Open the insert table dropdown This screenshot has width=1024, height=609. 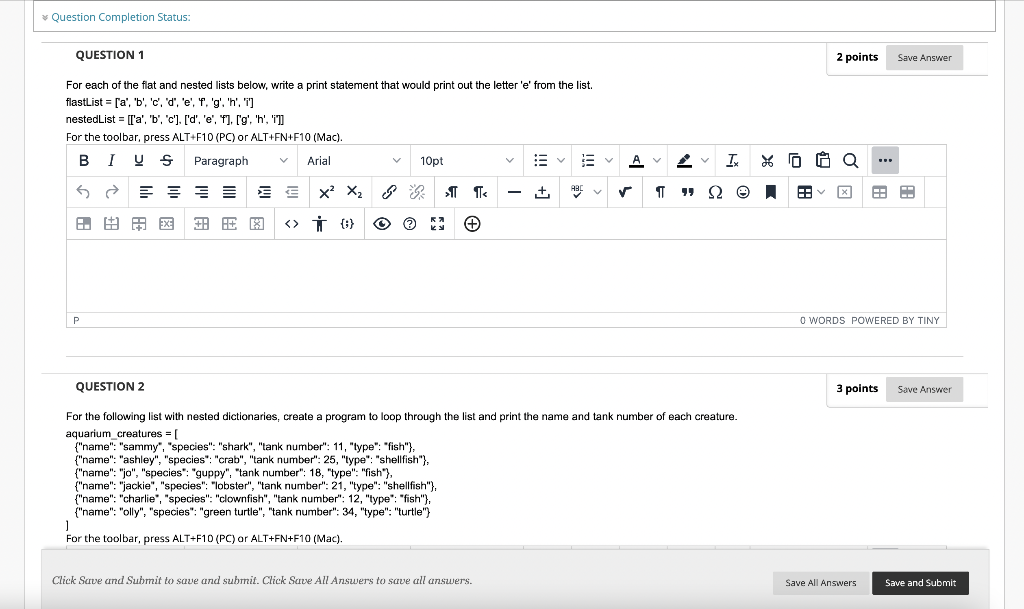click(x=810, y=192)
